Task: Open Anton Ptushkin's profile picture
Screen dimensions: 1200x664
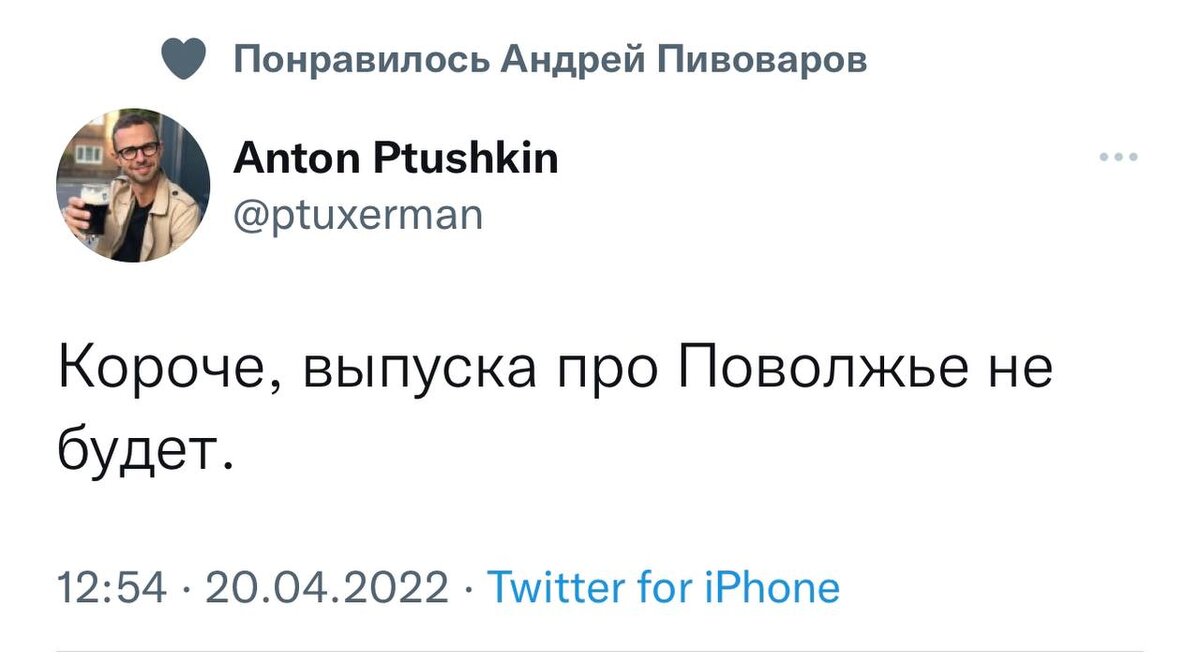Action: tap(132, 186)
